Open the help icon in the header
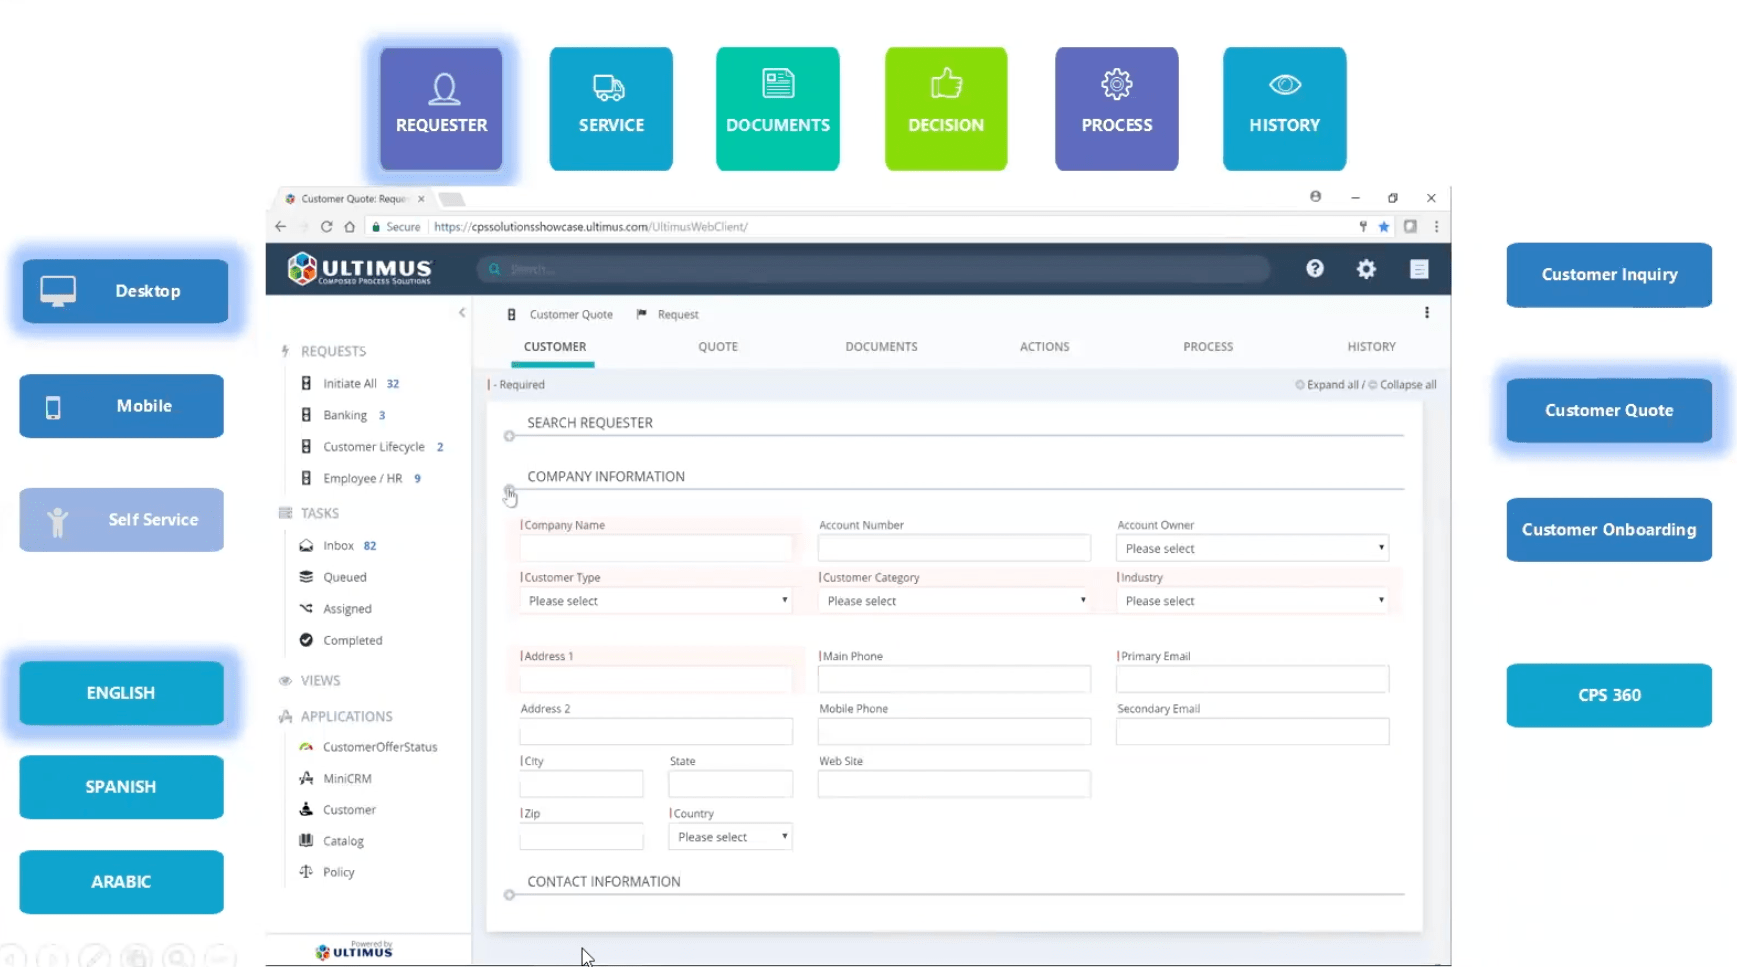The image size is (1737, 967). pos(1315,269)
